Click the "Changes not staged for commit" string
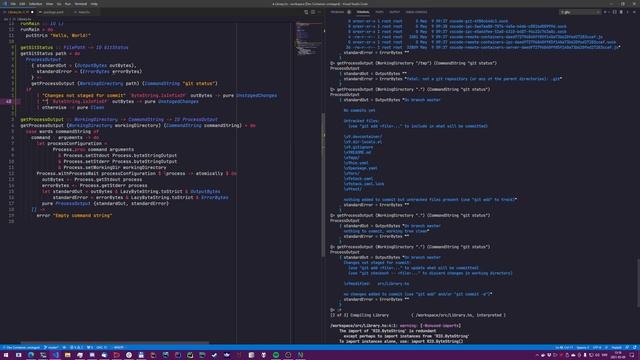640x360 pixels. [x=84, y=96]
